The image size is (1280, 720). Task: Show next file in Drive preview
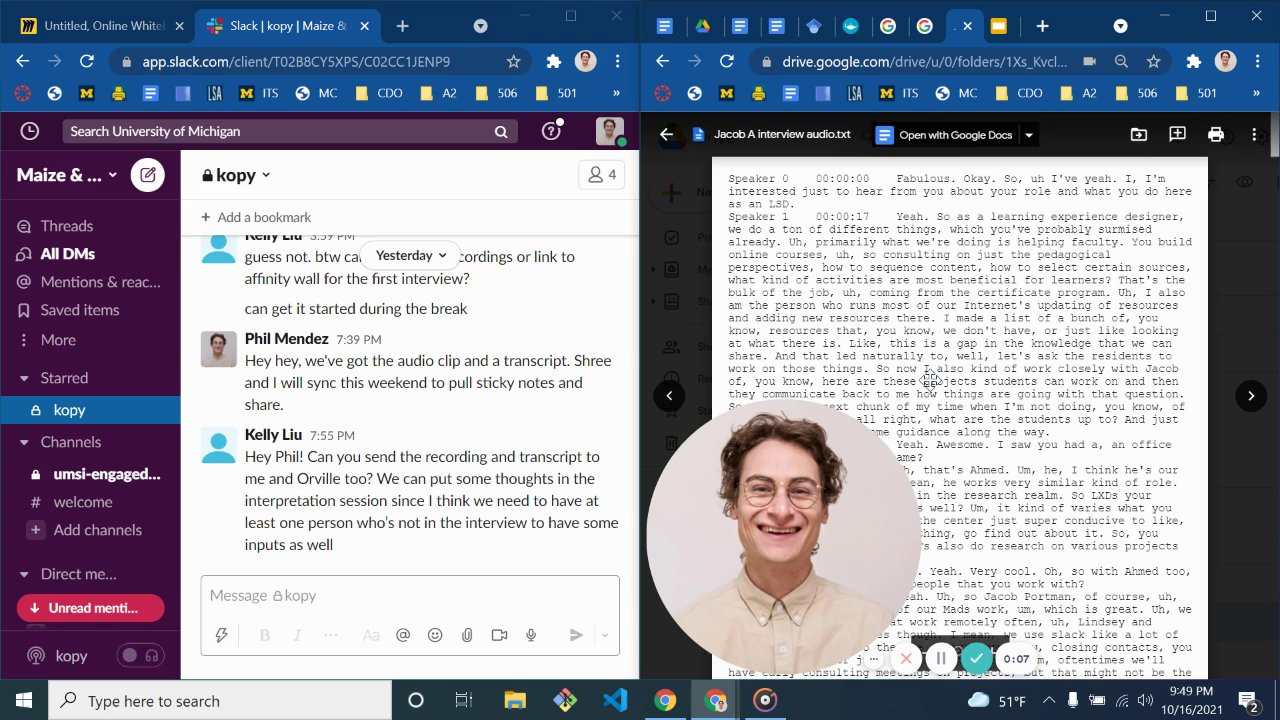[1251, 395]
